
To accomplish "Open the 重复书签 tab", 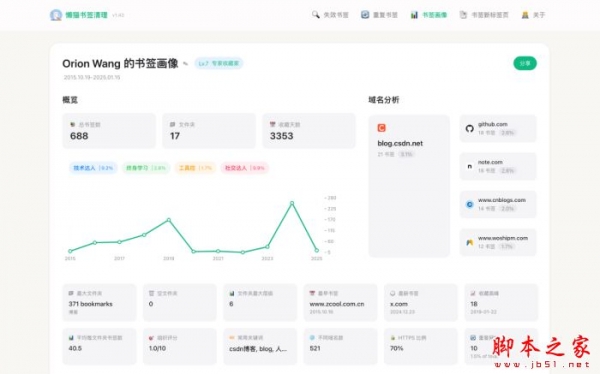I will click(x=379, y=15).
